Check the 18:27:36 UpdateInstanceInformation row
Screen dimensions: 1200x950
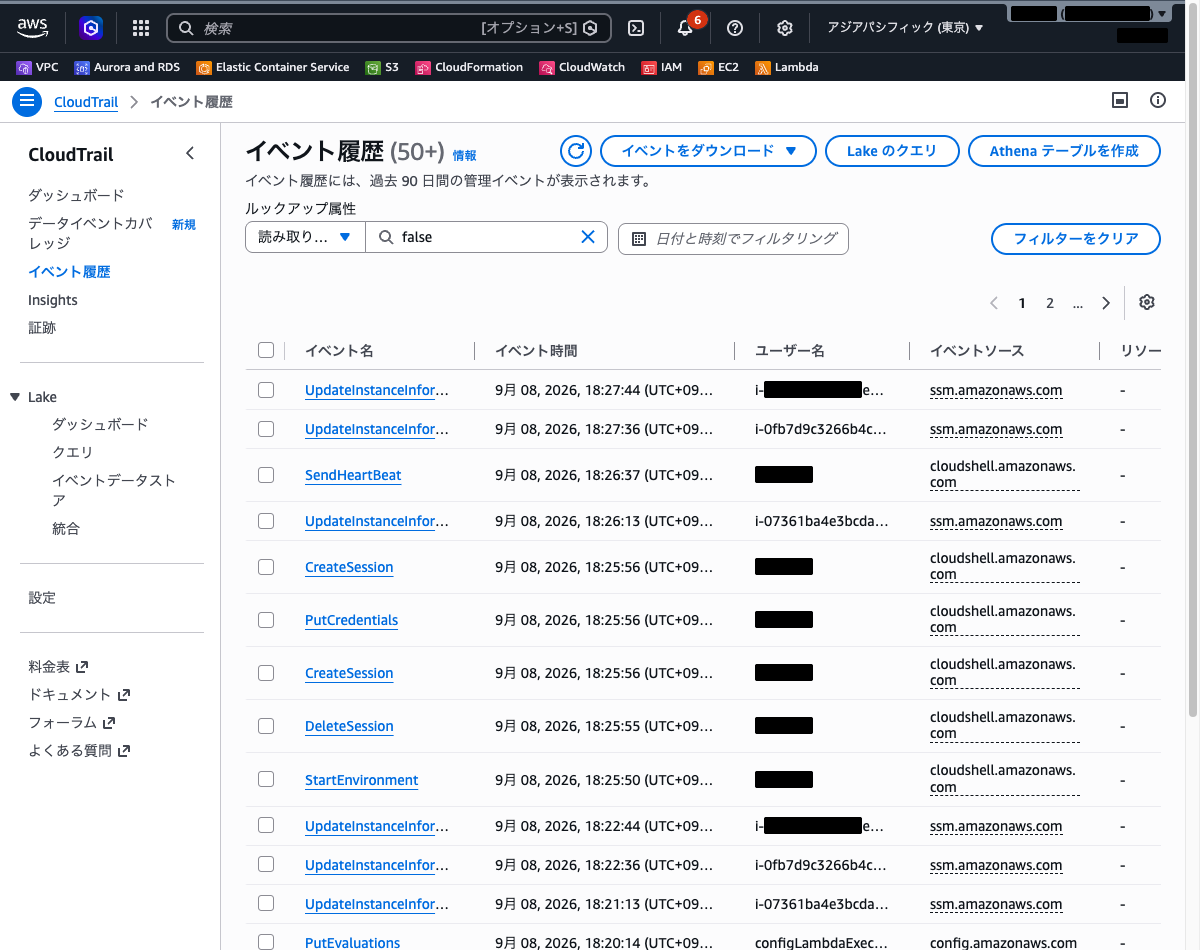[265, 429]
